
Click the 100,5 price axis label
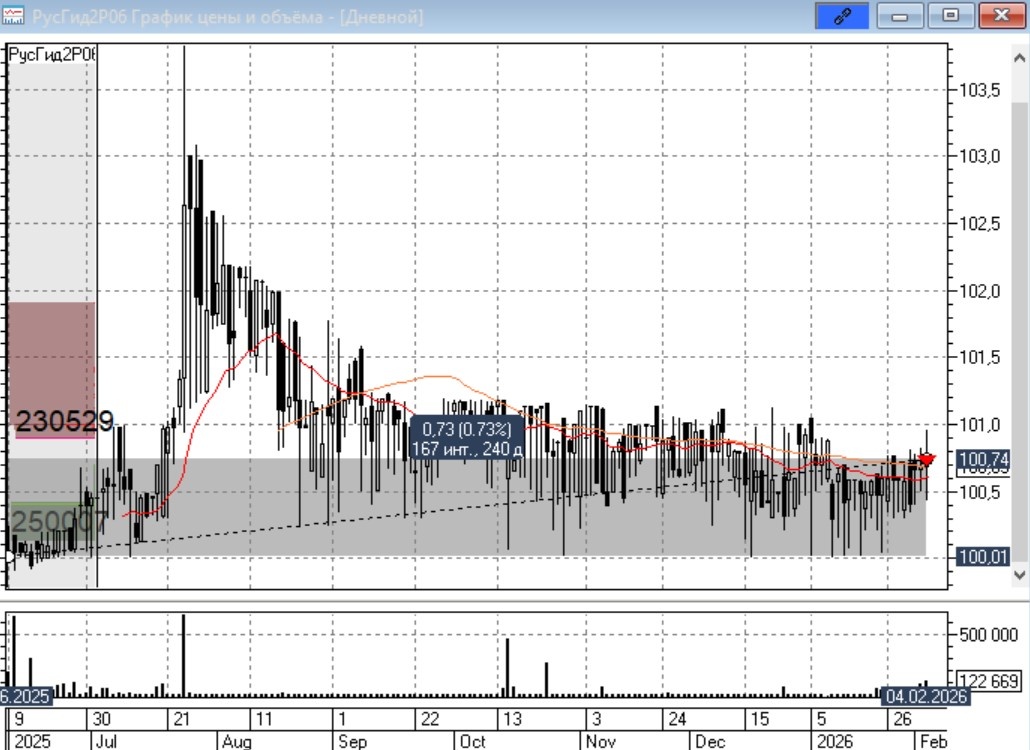point(979,492)
